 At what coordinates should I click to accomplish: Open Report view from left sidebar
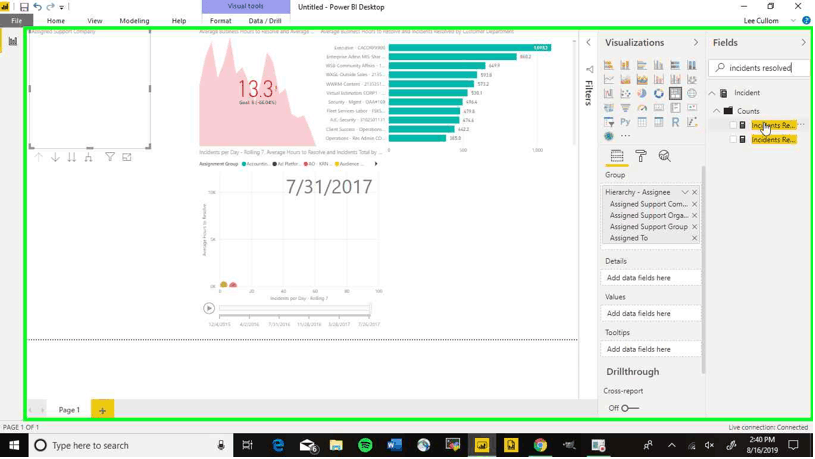(13, 42)
